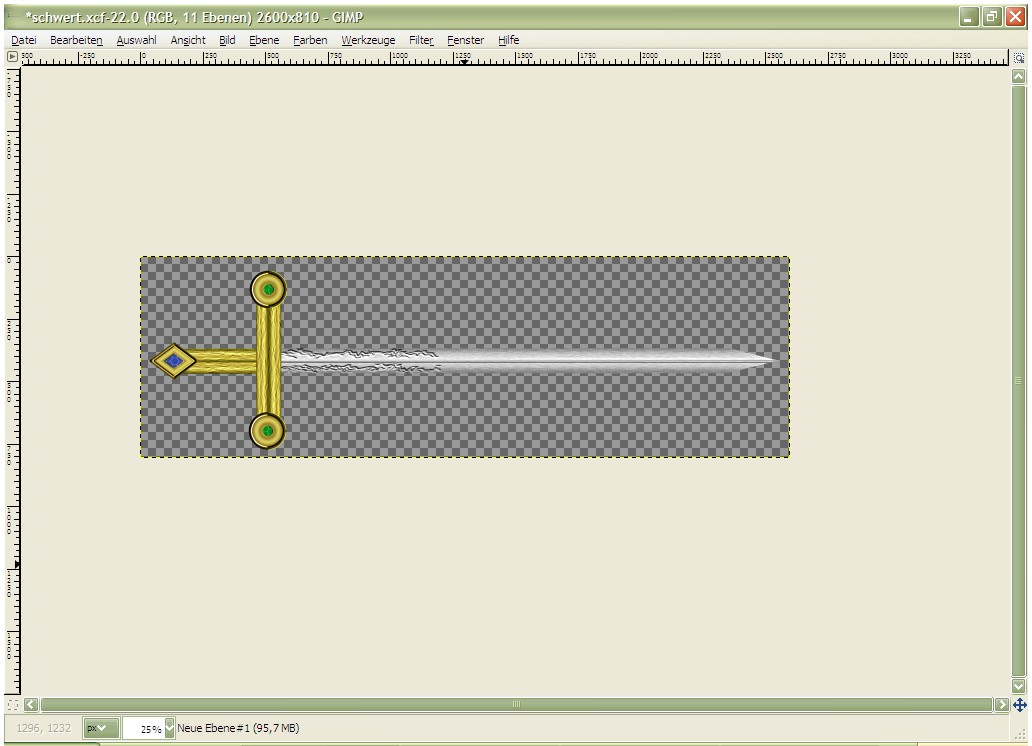Expand the zoom level dropdown arrow
Screen dimensions: 1032x746
pos(170,728)
